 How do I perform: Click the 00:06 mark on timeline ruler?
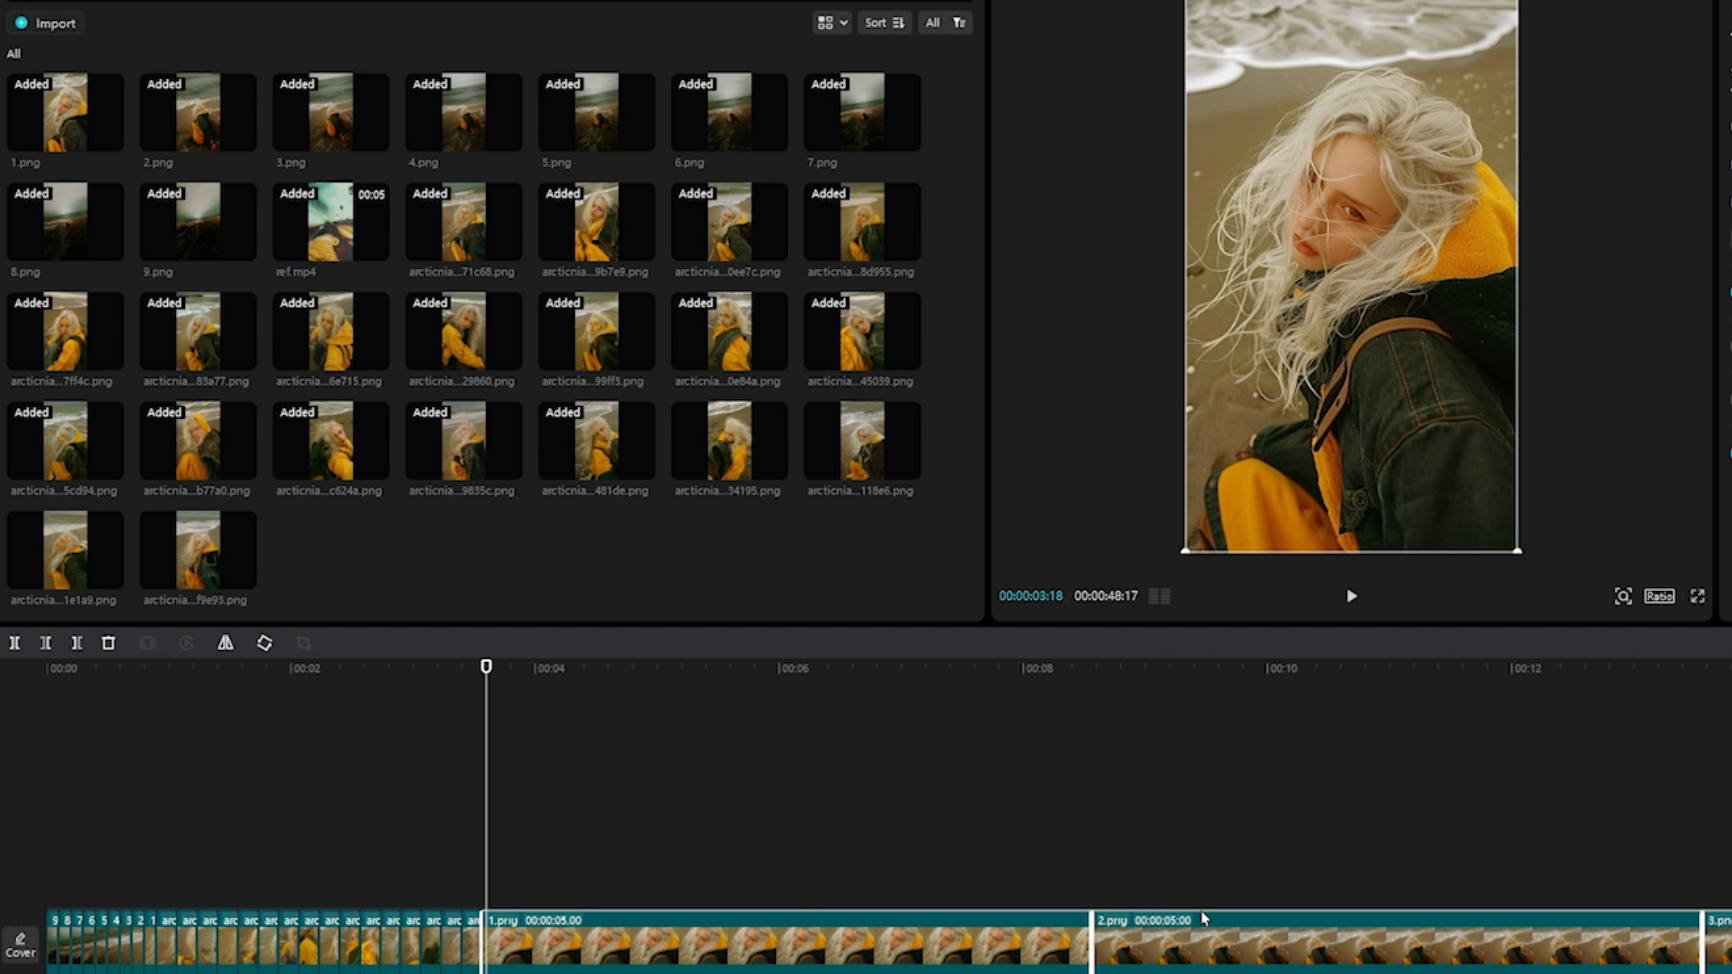pos(794,668)
